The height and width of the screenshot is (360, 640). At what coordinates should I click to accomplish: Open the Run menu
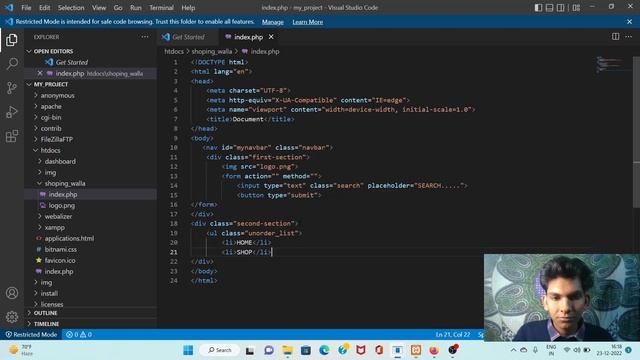136,8
